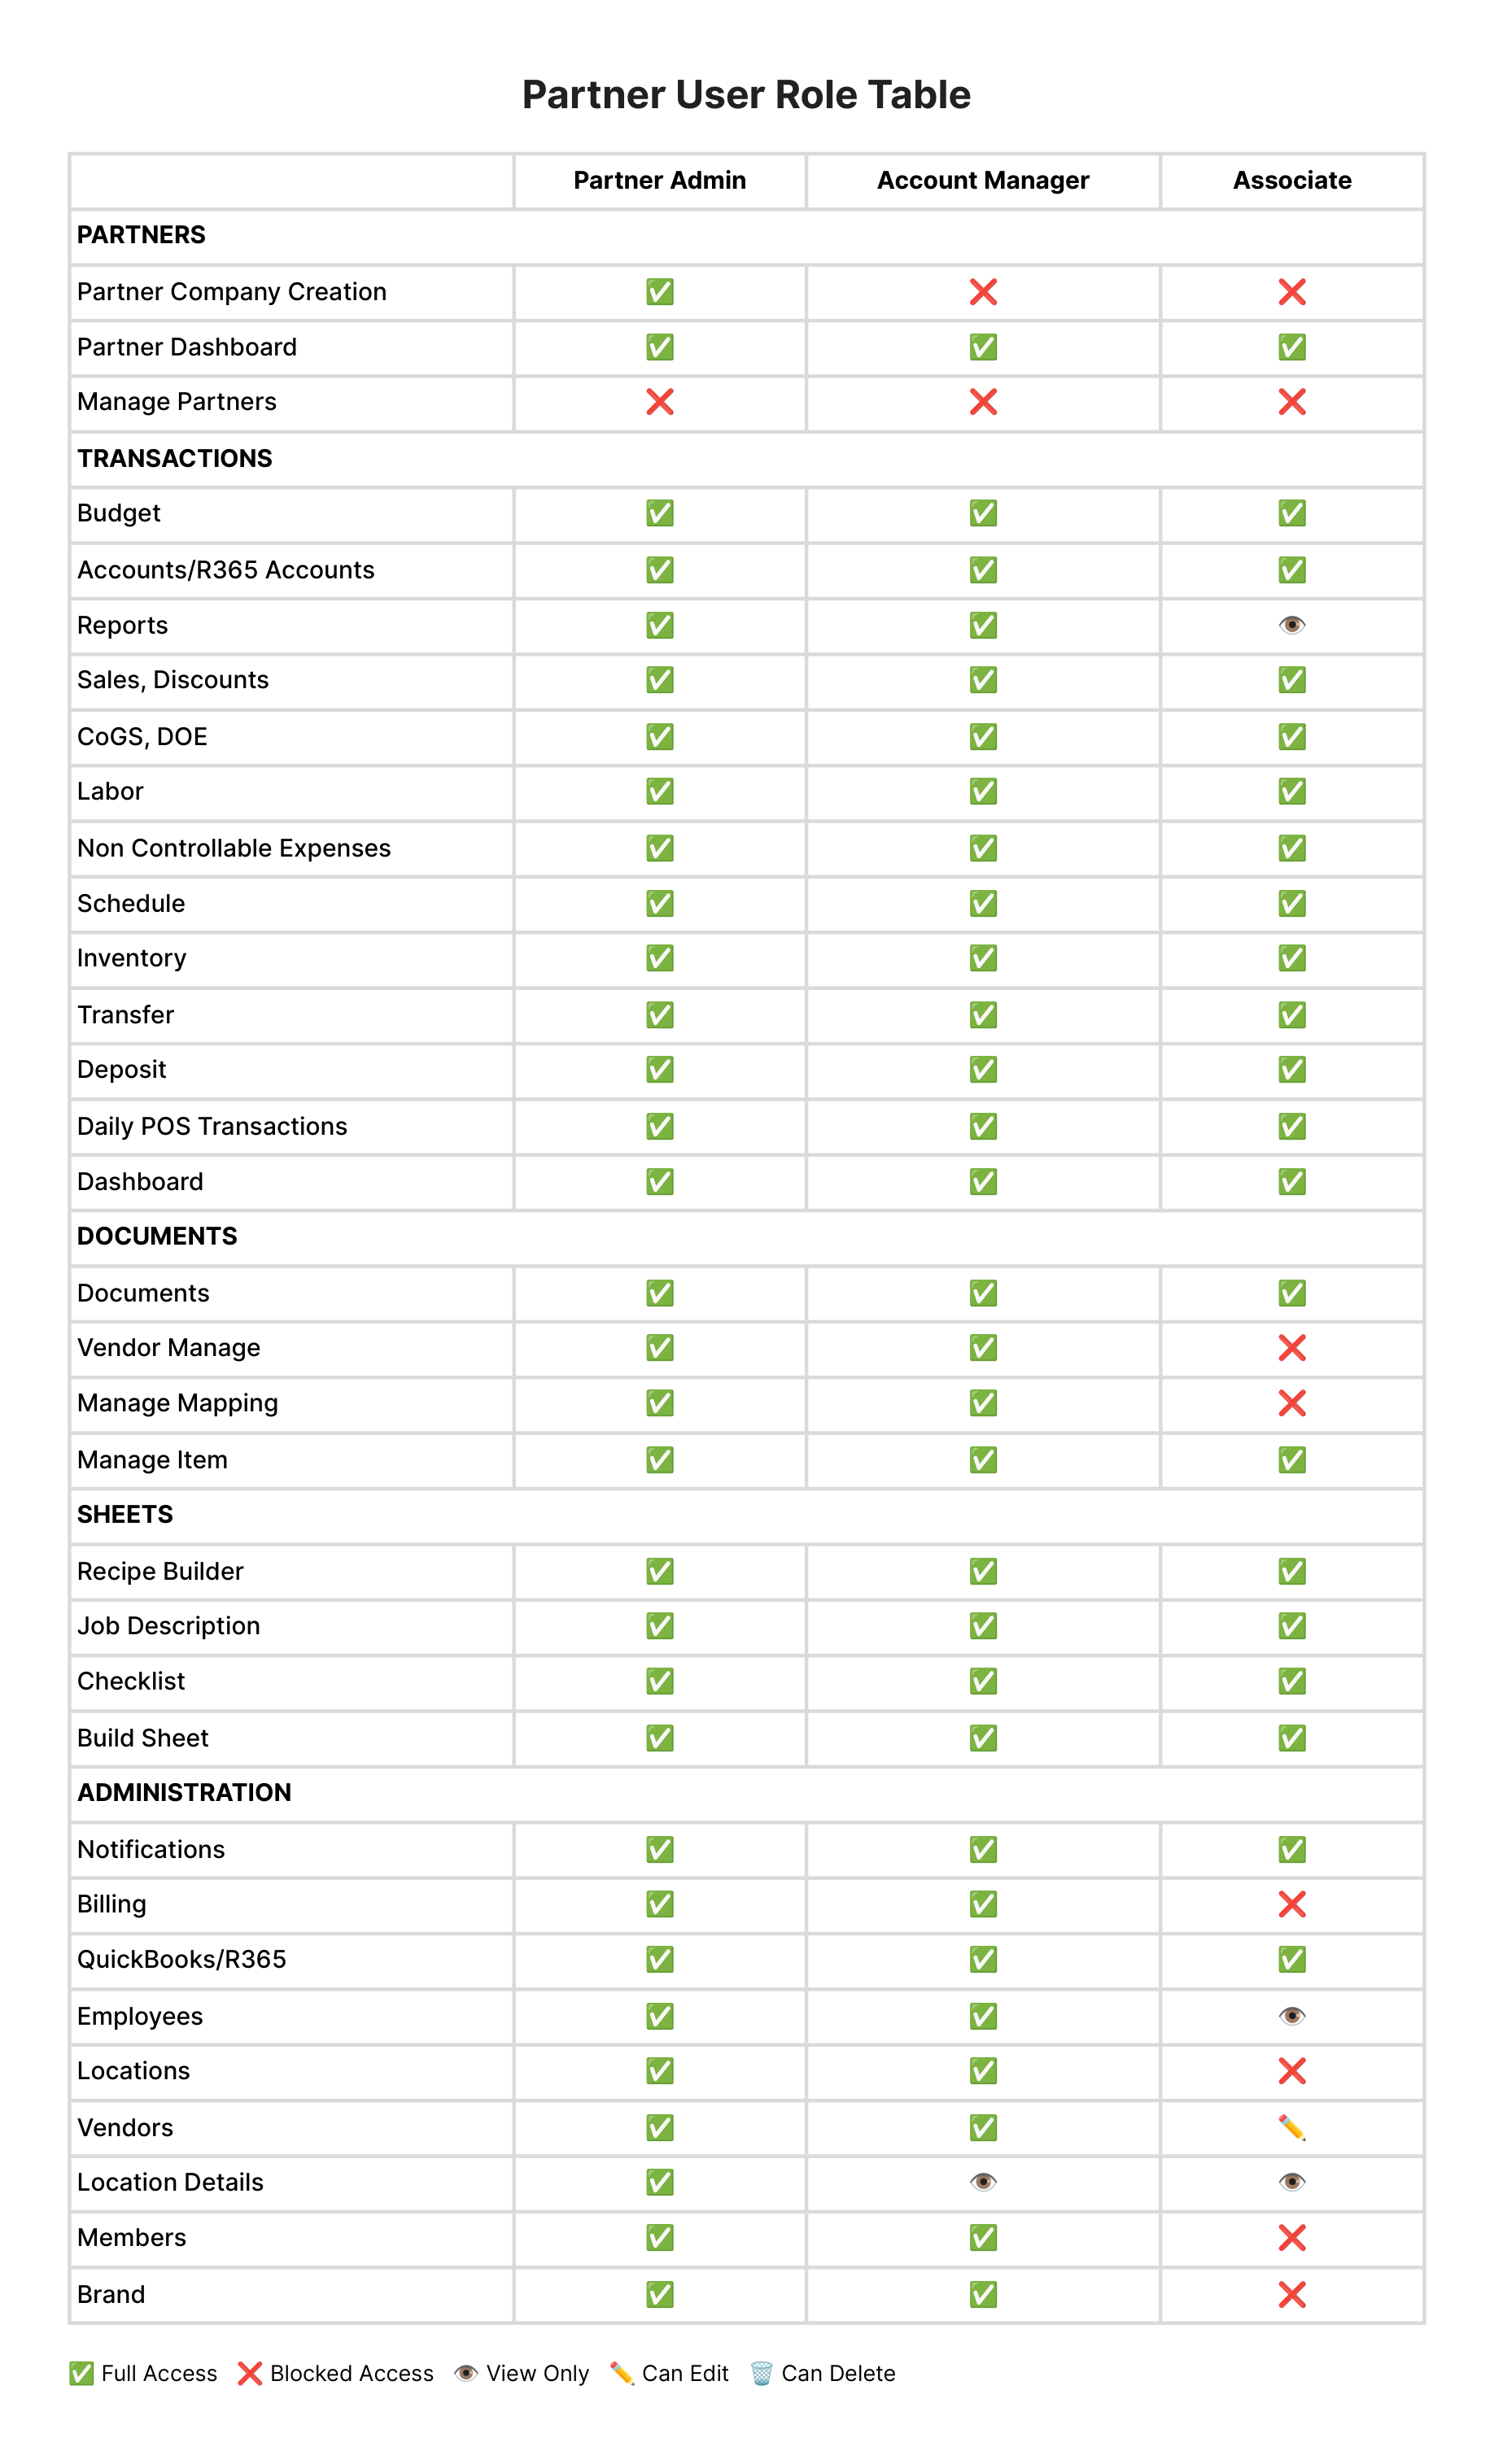Click the pencil icon in the legend

coord(621,2373)
